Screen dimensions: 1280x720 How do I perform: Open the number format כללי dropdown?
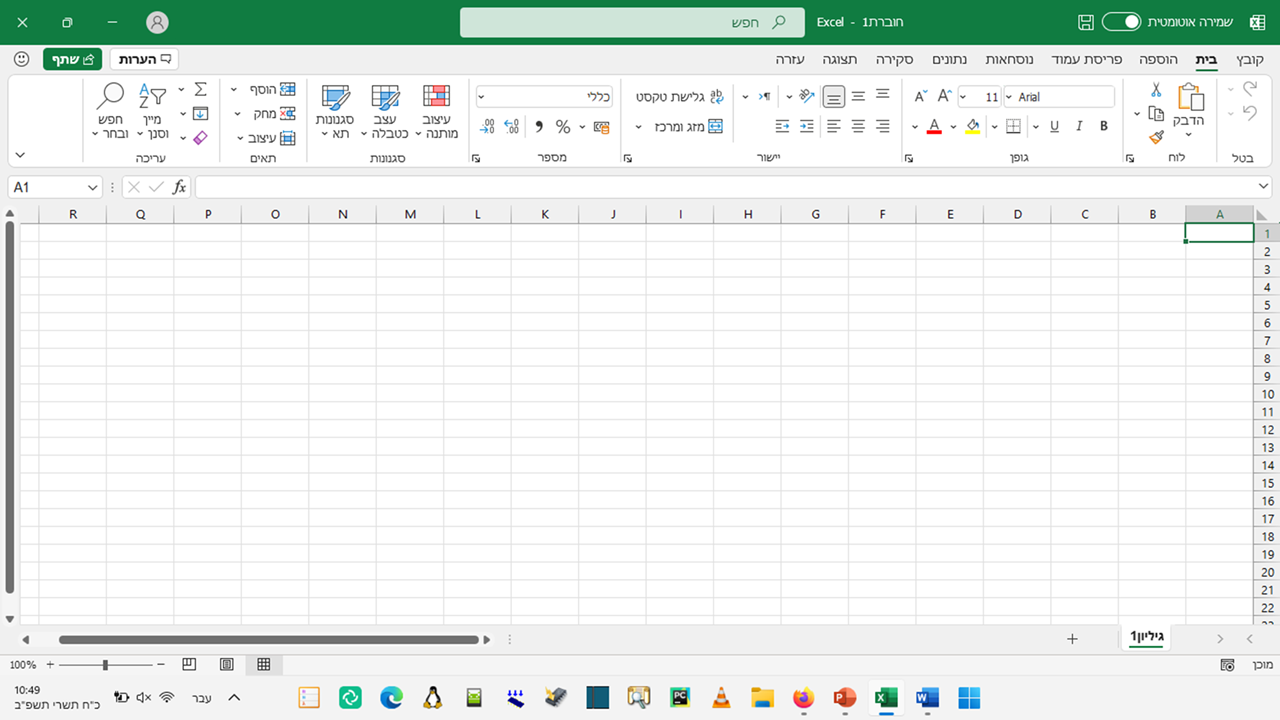pyautogui.click(x=482, y=97)
